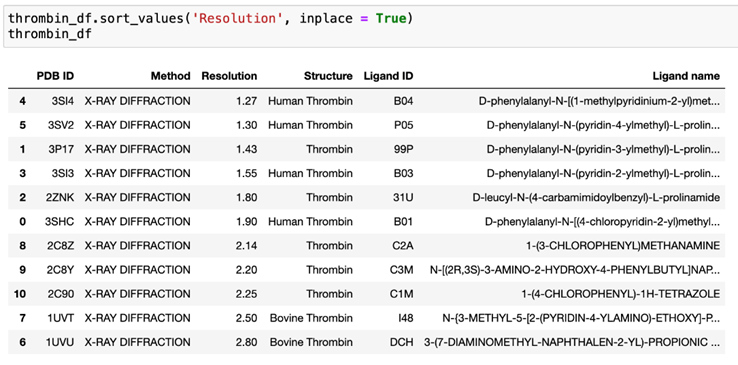The image size is (738, 365).
Task: Click PDB ID cell '2ZNK'
Action: 60,198
